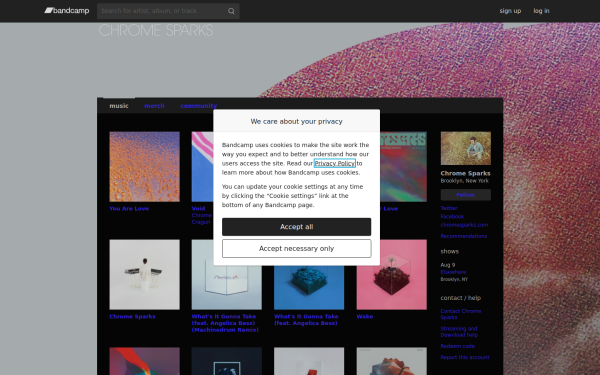This screenshot has width=600, height=375.
Task: Open the rainbow wave album cover in bottom row
Action: pyautogui.click(x=144, y=361)
